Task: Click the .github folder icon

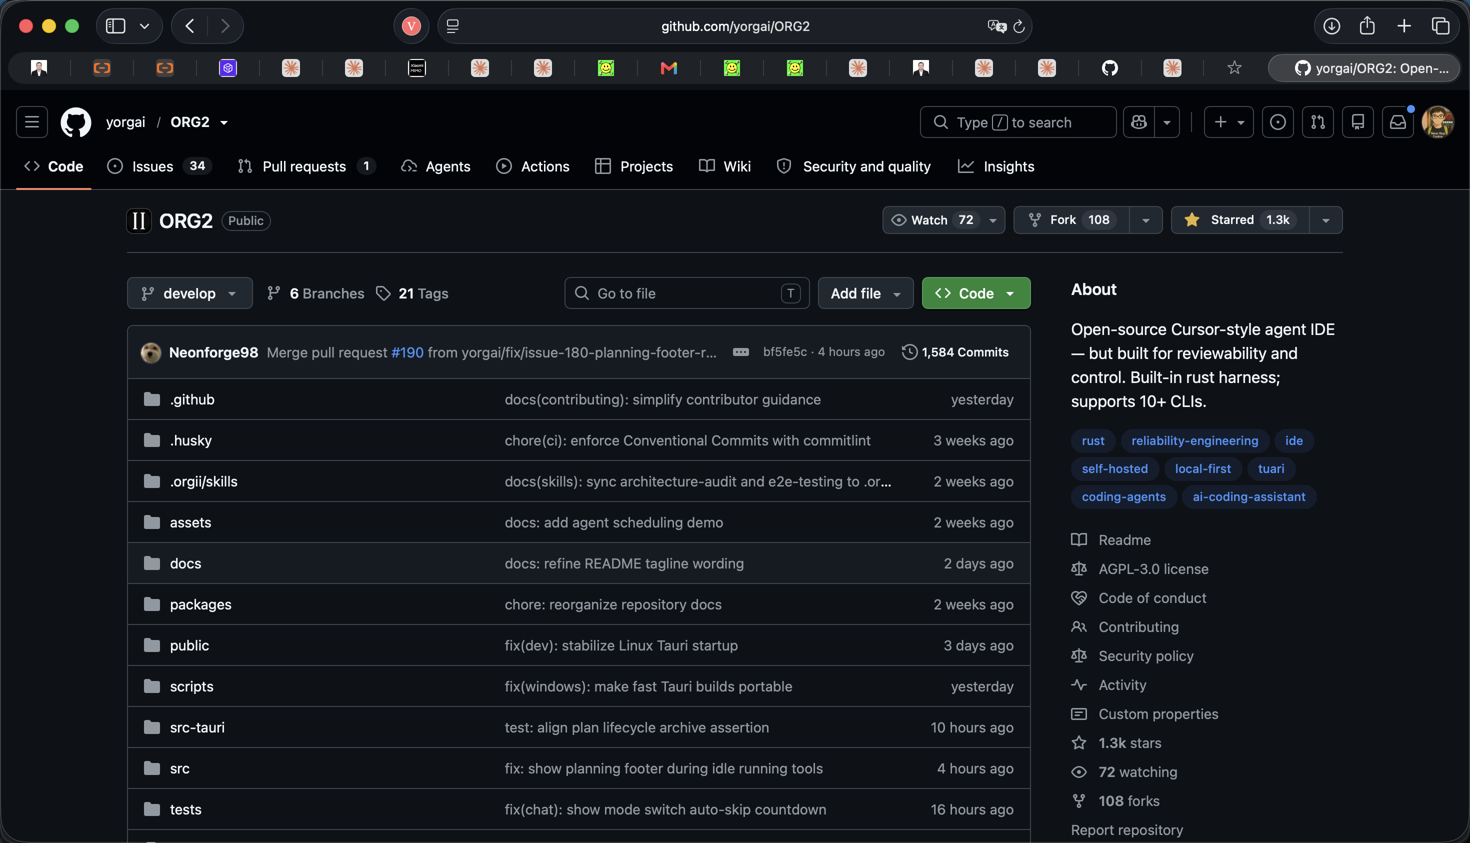Action: point(152,399)
